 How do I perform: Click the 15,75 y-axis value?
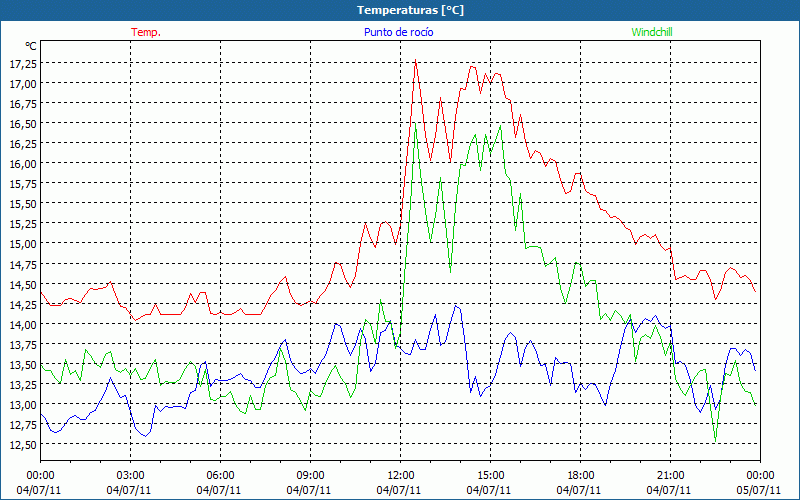coord(23,184)
